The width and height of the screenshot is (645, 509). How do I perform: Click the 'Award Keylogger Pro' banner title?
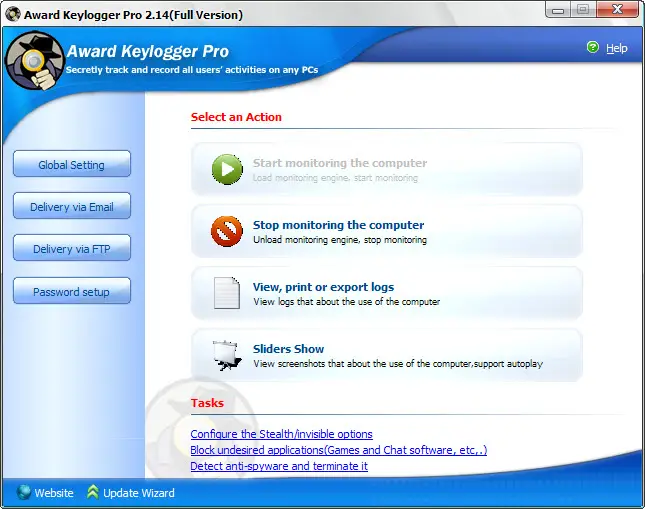tap(148, 51)
